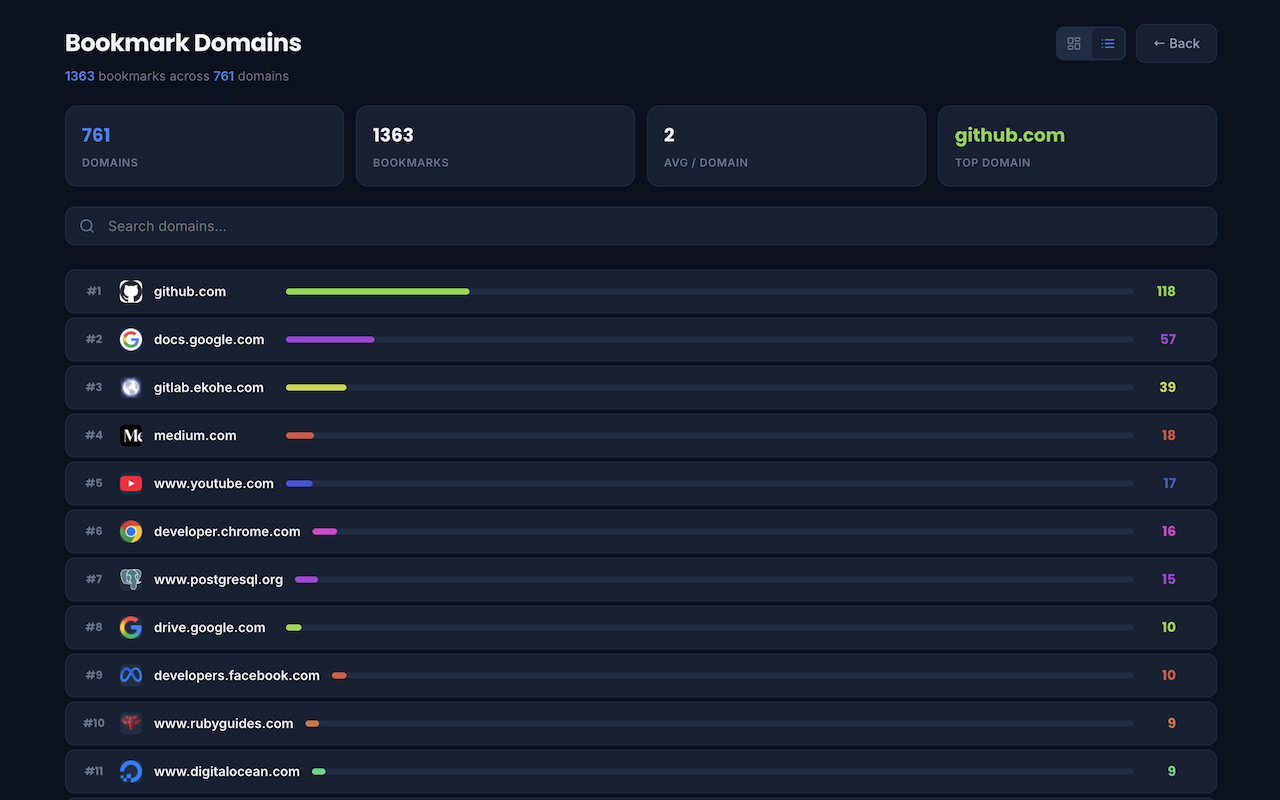Switch to grid view layout
The width and height of the screenshot is (1280, 800).
coord(1074,43)
